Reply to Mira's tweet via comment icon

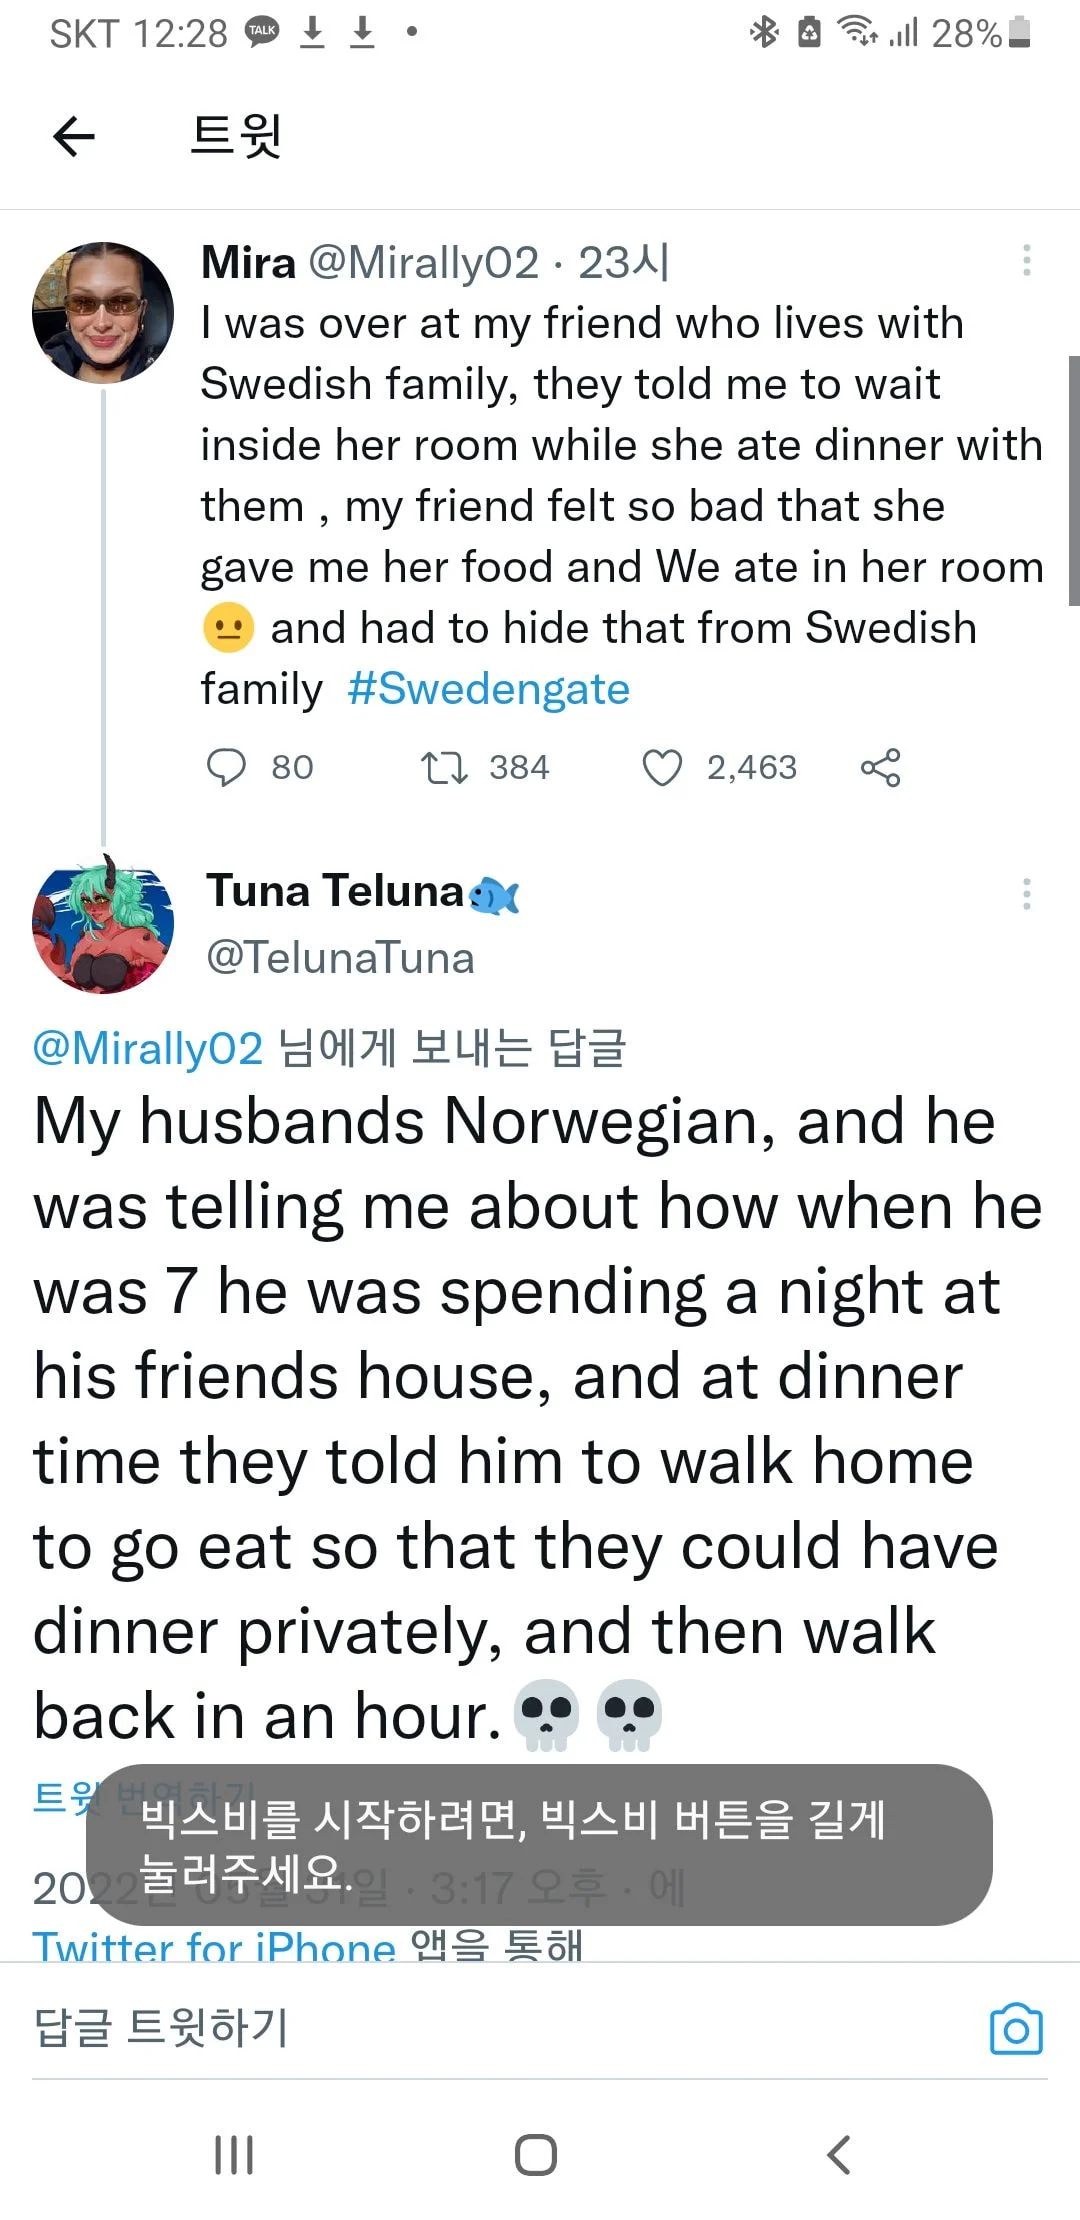point(226,768)
